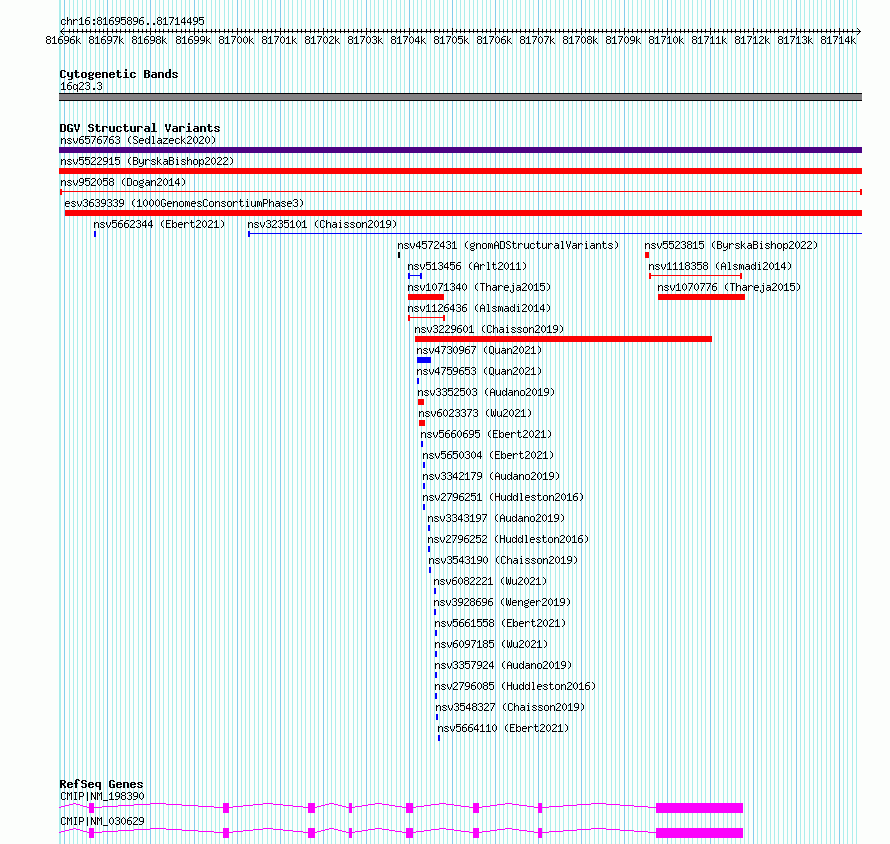Click the RefSeq Genes track title
890x844 pixels.
[102, 784]
